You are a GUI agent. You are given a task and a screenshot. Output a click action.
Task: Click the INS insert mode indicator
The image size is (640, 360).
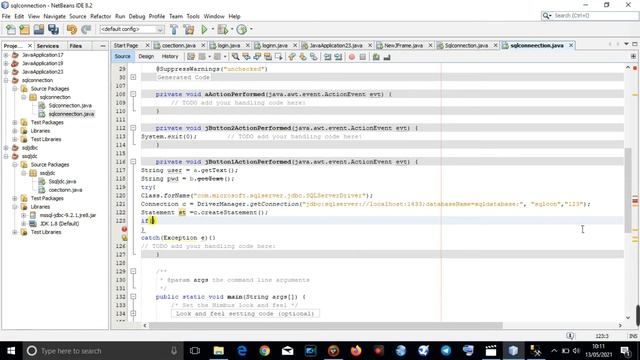[633, 336]
